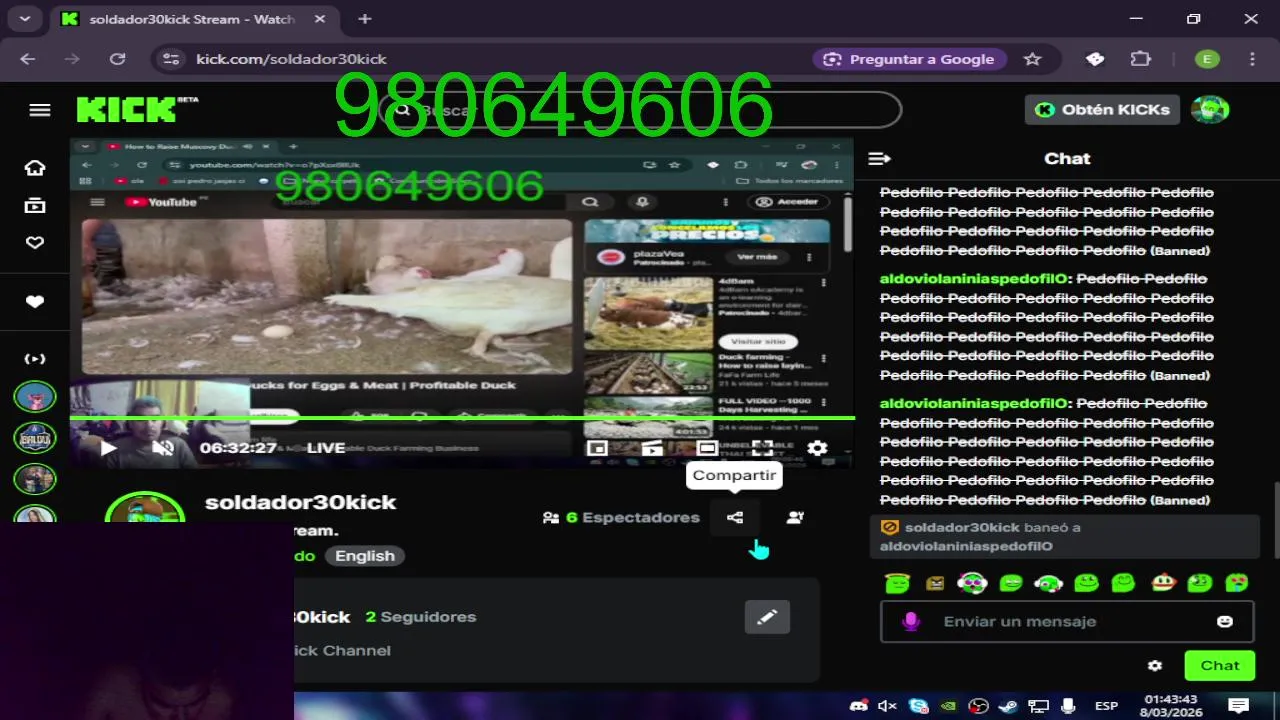The width and height of the screenshot is (1280, 720).
Task: Send message with green Chat button
Action: (x=1220, y=665)
